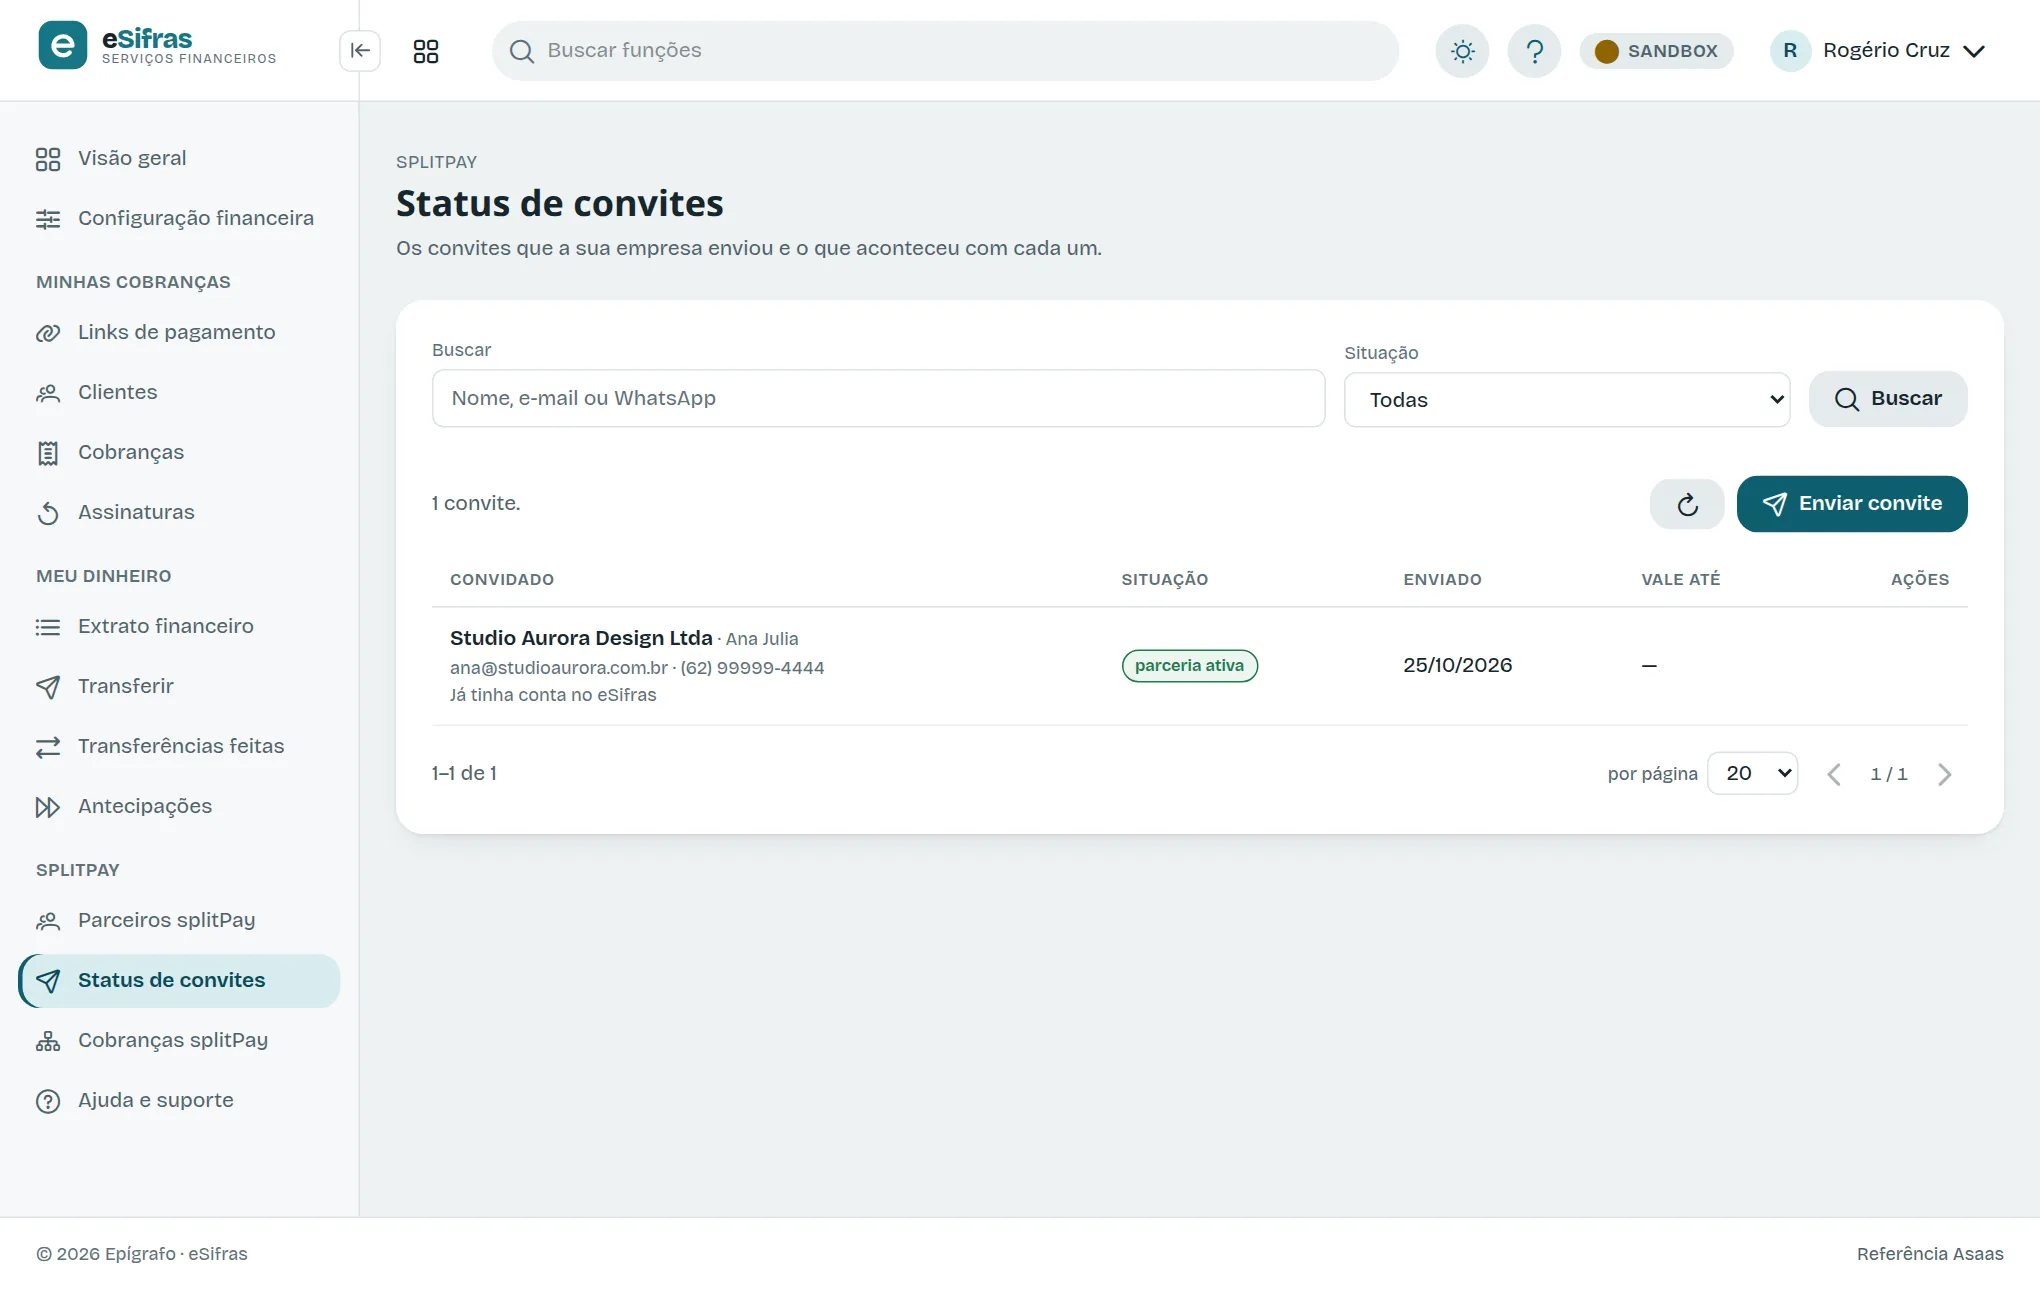
Task: Go to Transferir
Action: click(x=179, y=686)
